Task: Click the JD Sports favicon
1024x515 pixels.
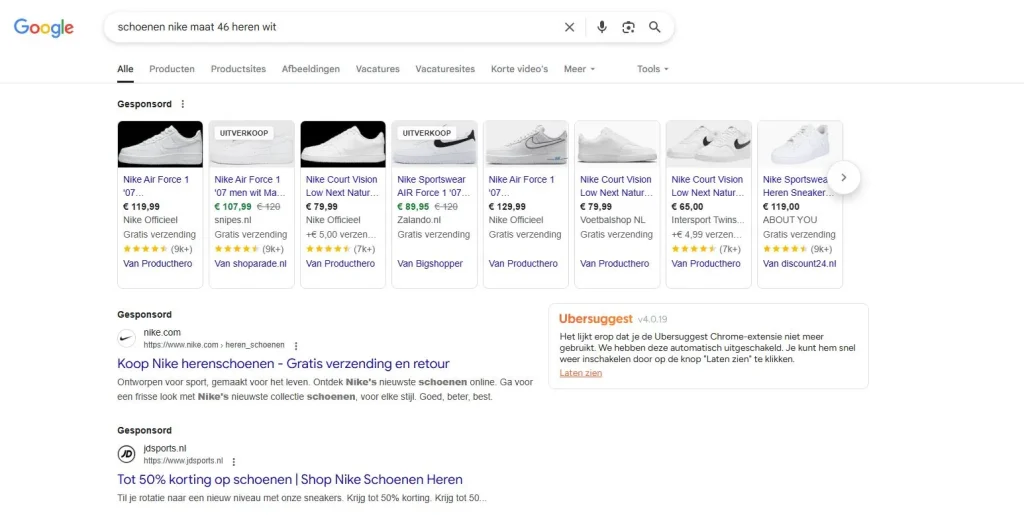Action: [x=126, y=454]
